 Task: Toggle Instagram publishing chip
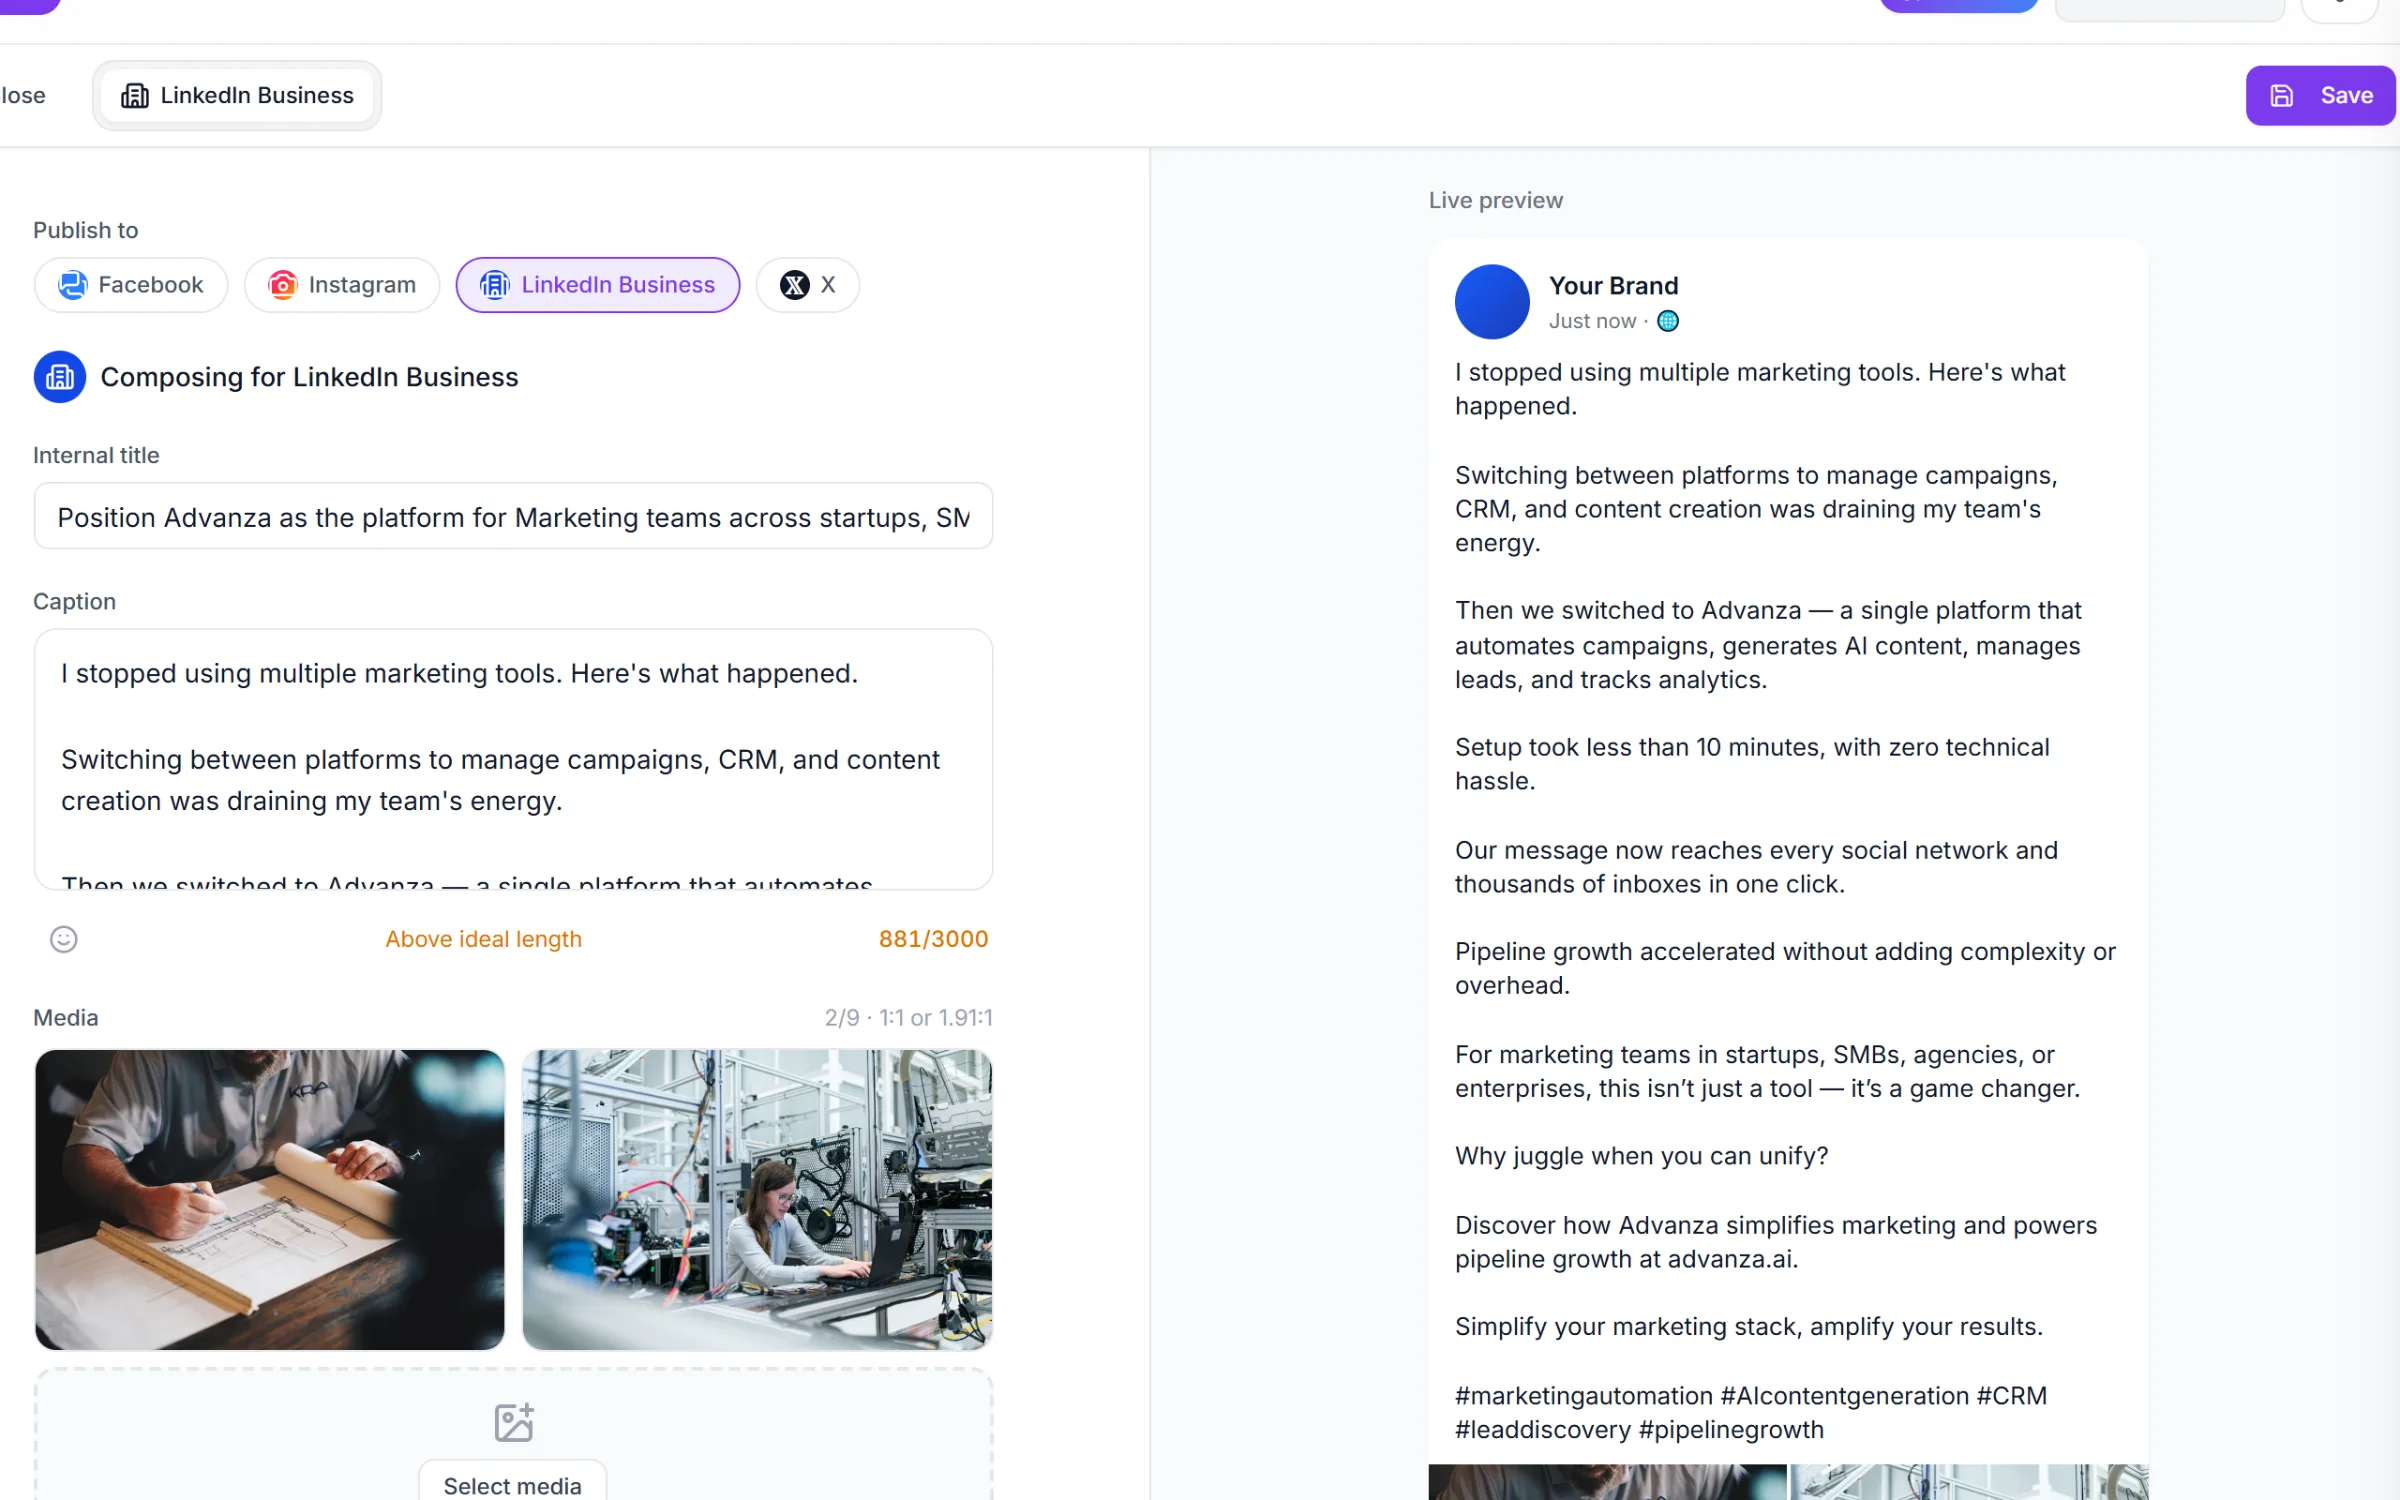[x=342, y=285]
